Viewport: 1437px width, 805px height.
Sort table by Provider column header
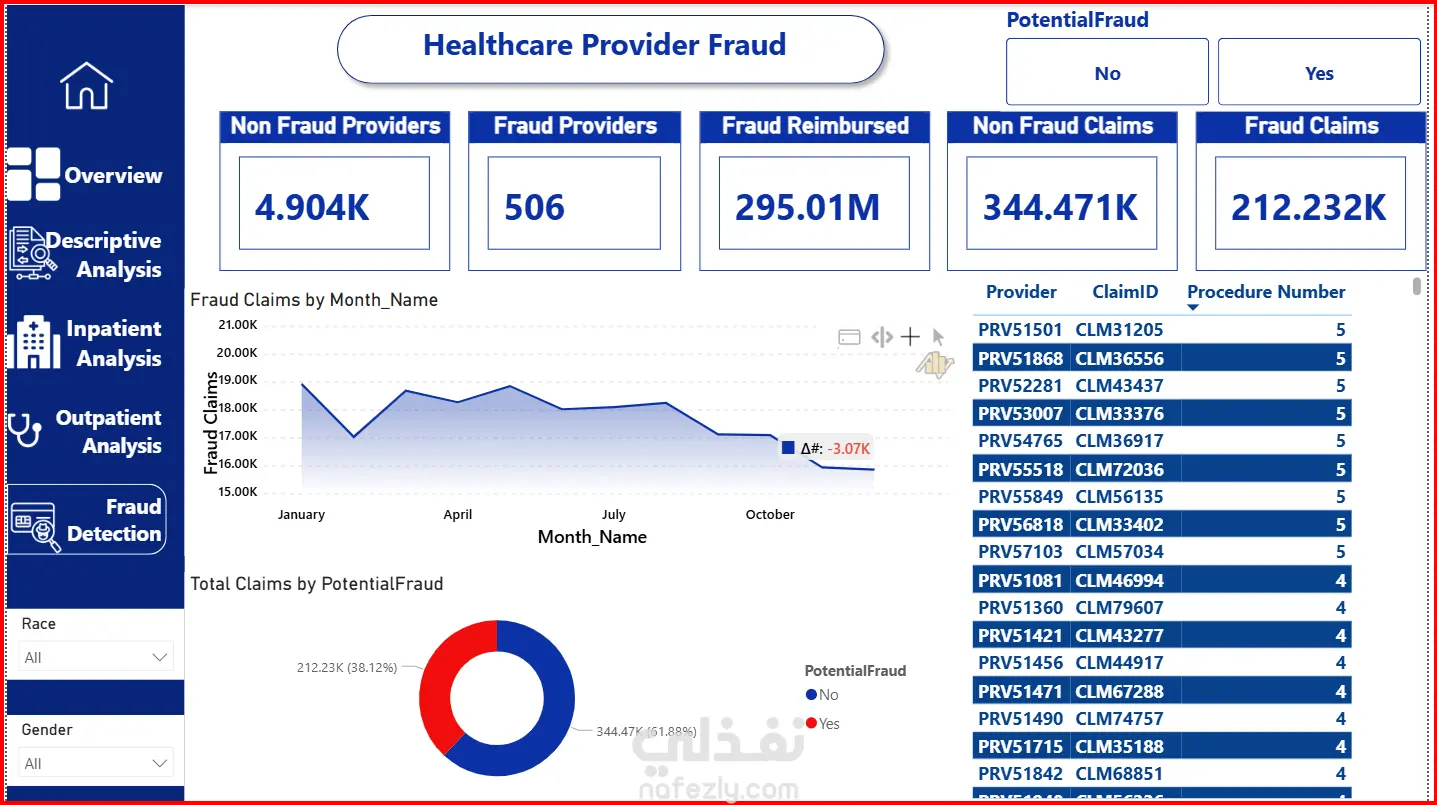coord(1021,292)
